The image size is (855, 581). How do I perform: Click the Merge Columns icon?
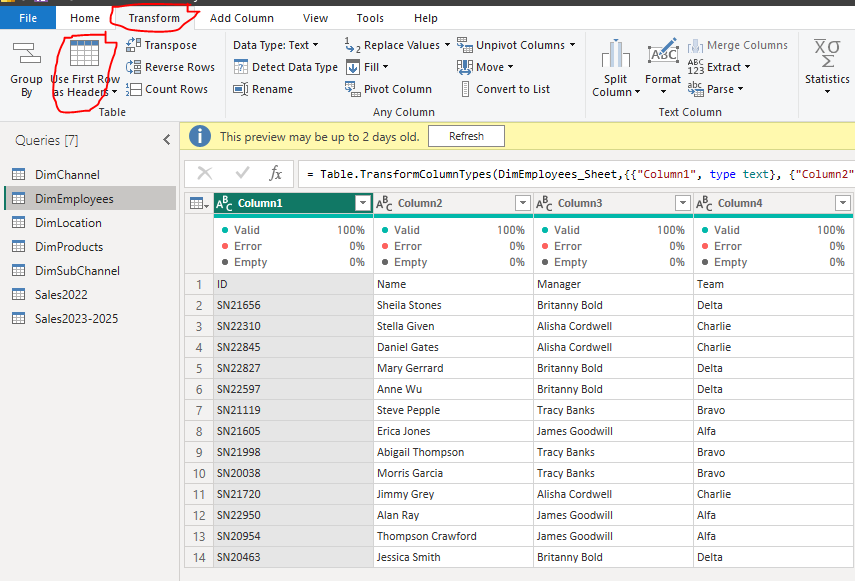[x=695, y=45]
